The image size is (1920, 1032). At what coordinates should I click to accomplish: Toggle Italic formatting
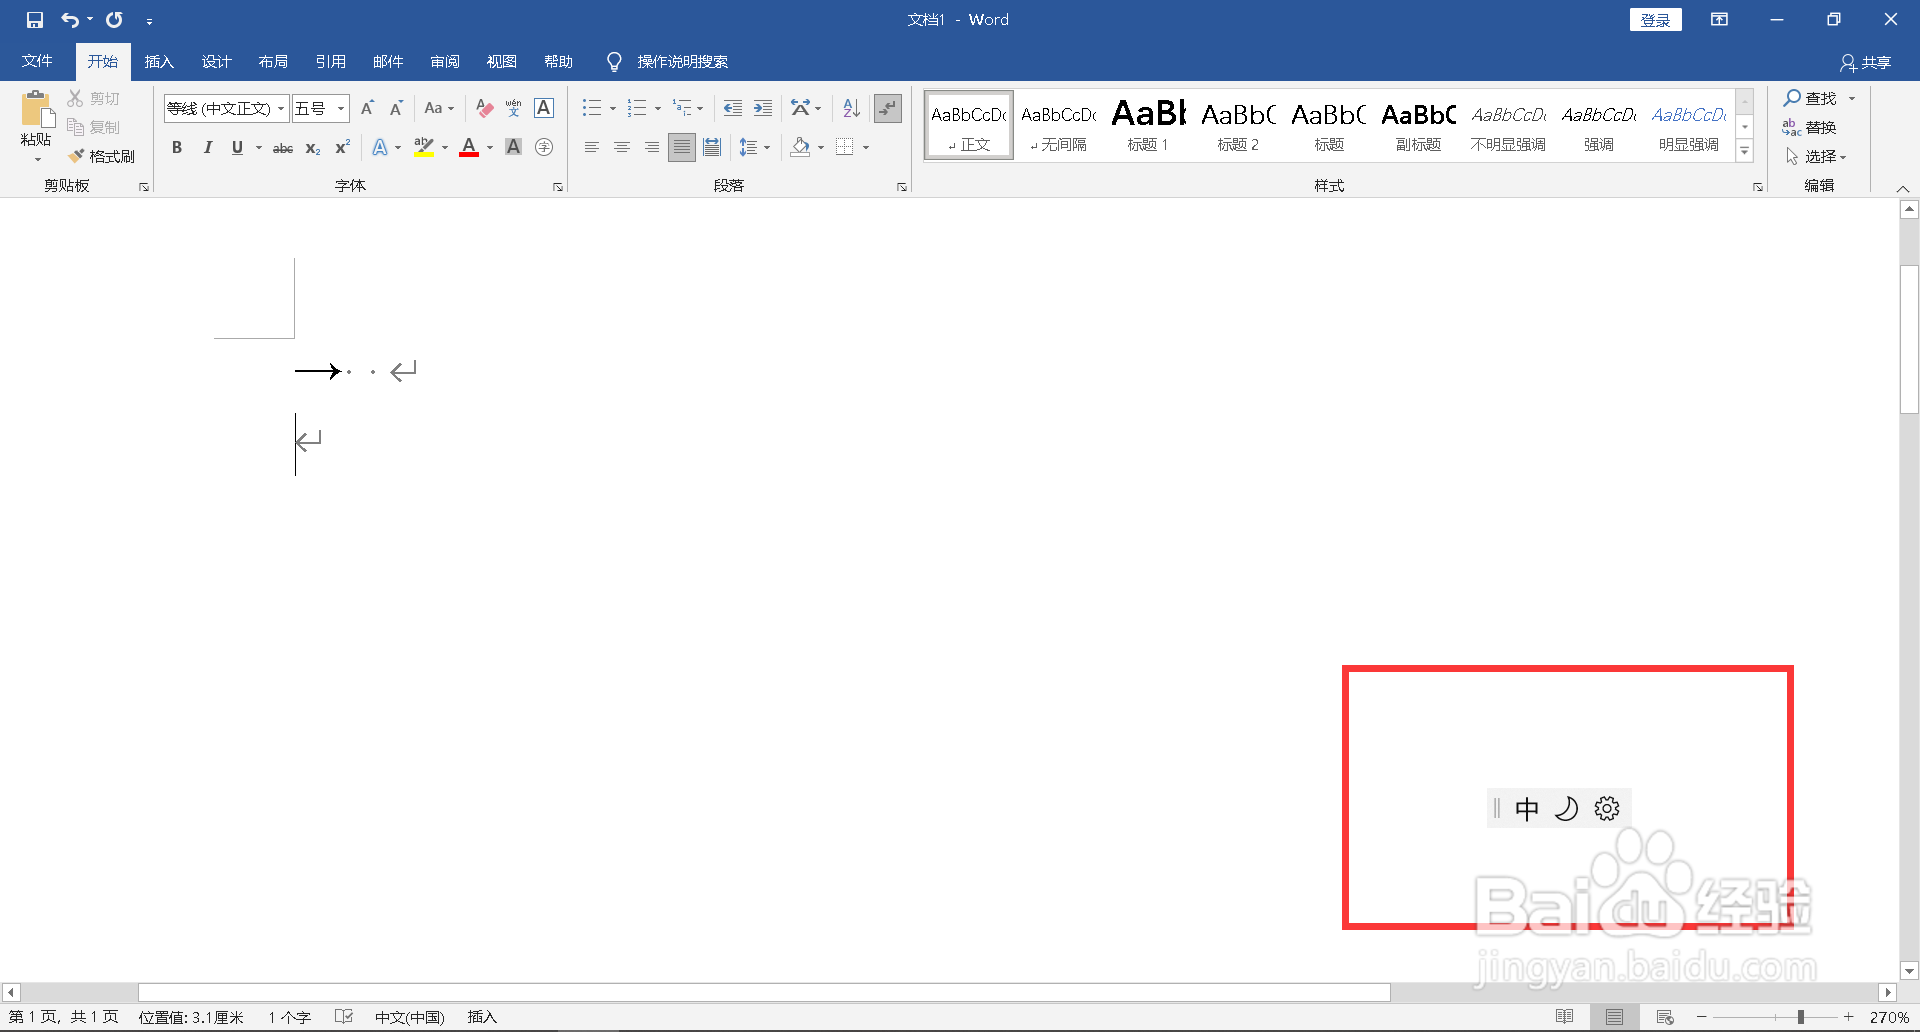coord(207,147)
